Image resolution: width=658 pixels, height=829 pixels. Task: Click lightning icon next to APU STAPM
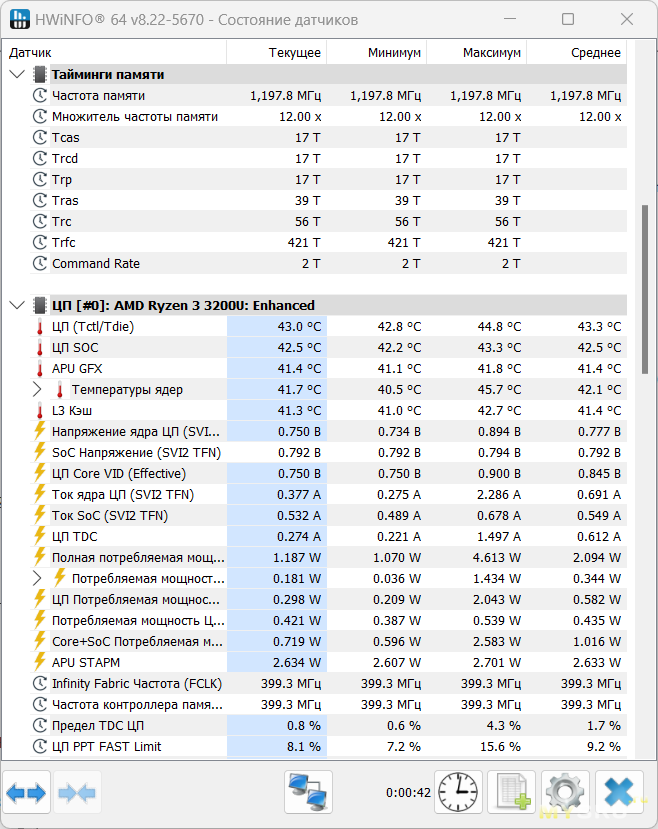pyautogui.click(x=40, y=662)
